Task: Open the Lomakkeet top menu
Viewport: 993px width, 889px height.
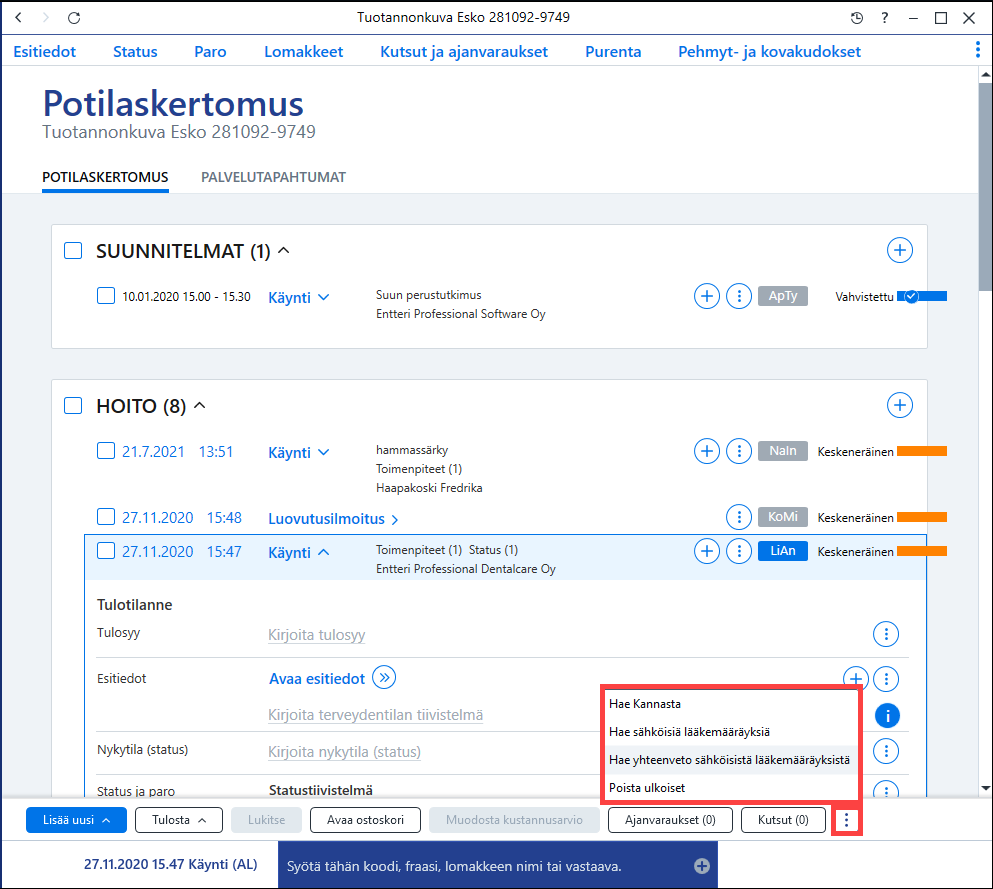Action: tap(303, 51)
